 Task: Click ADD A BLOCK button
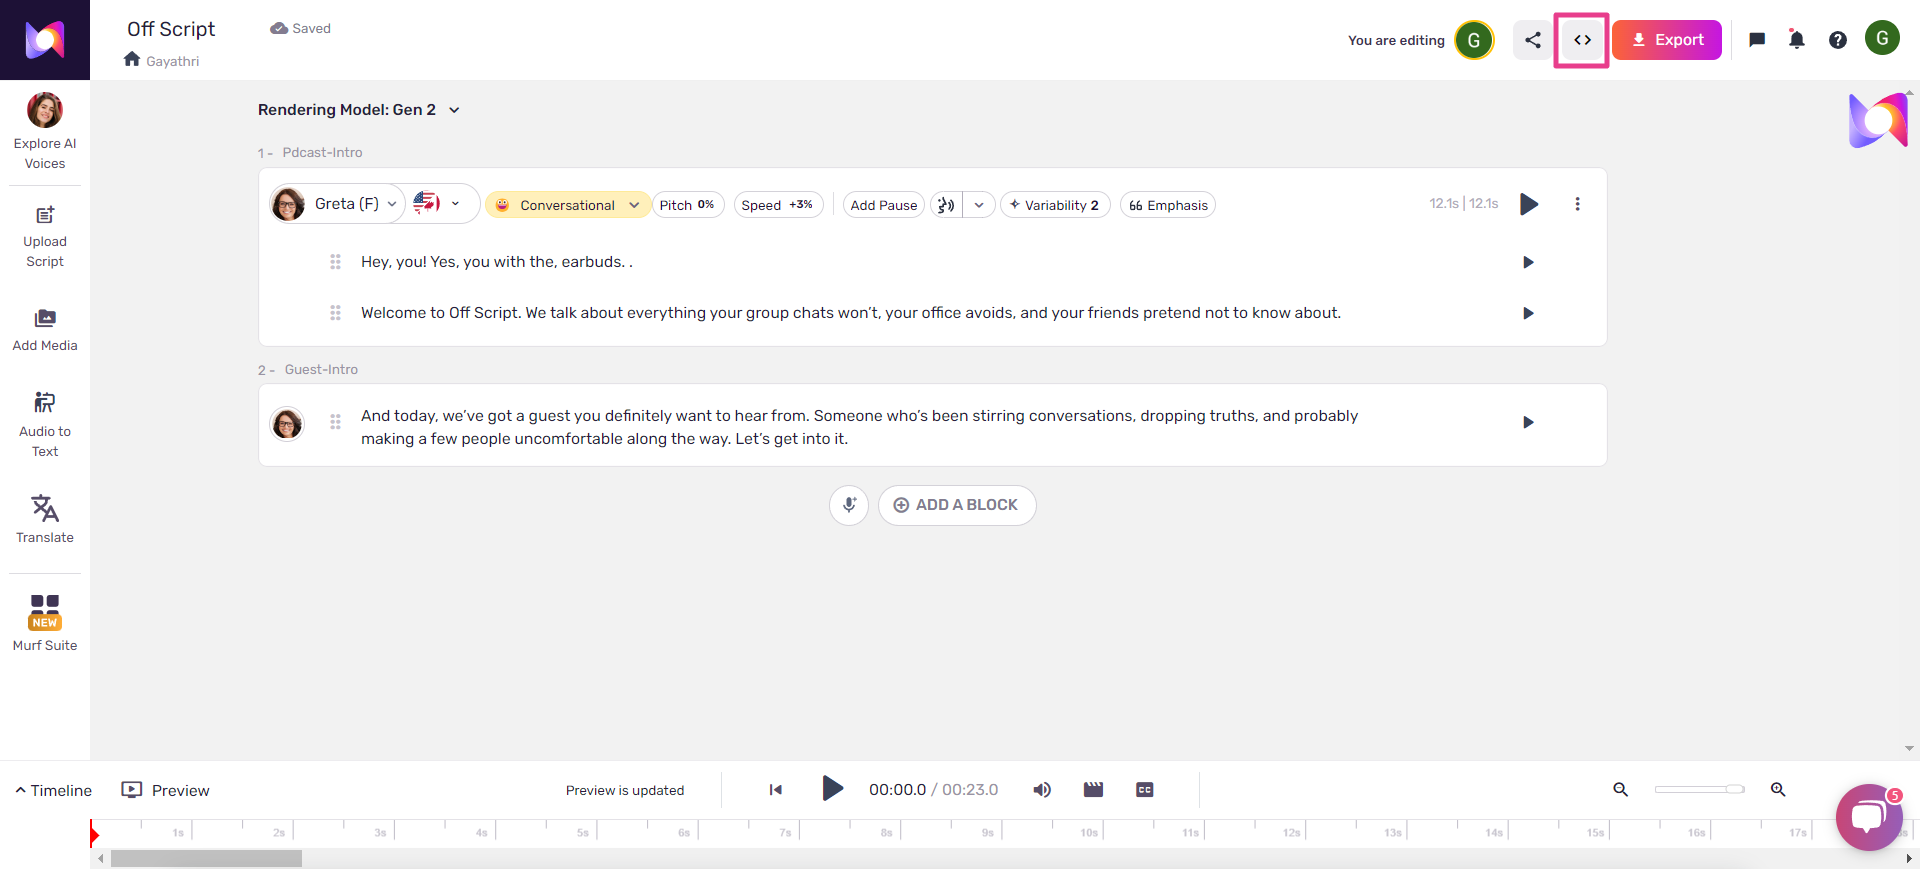point(957,505)
